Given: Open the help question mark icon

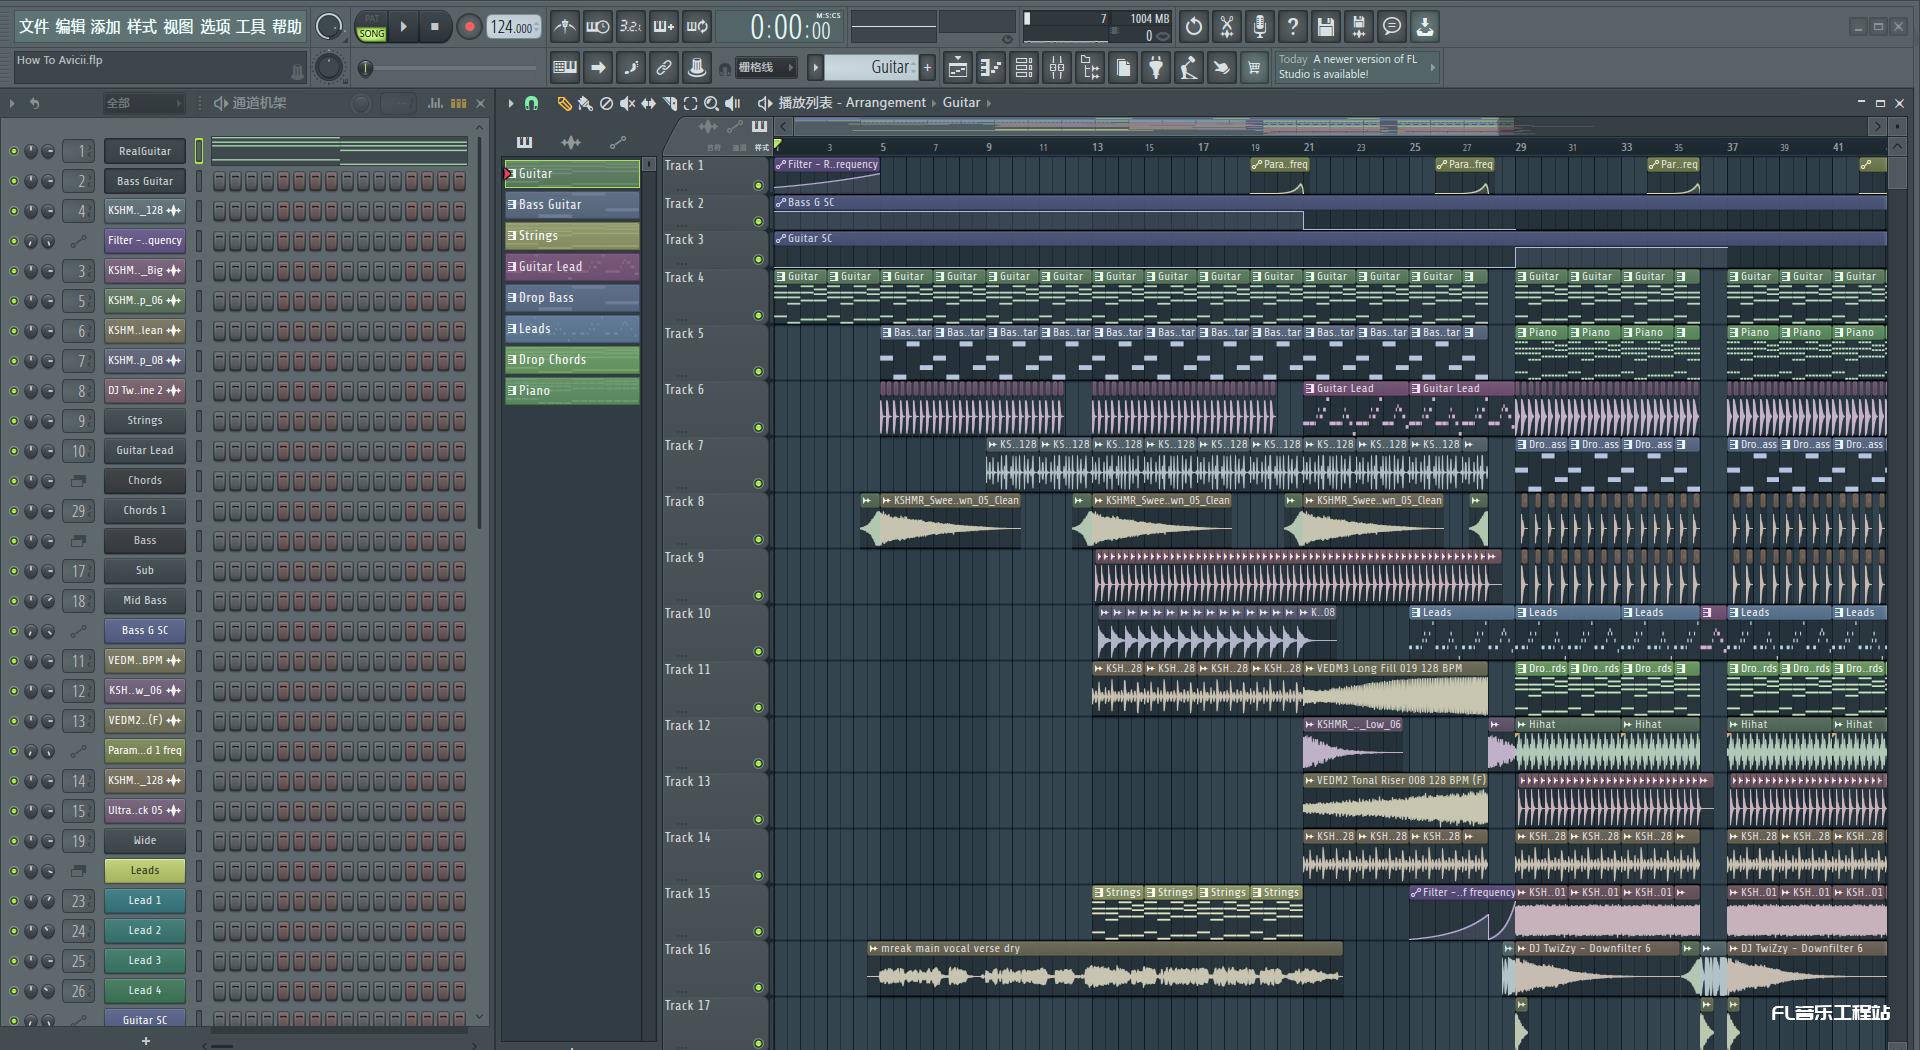Looking at the screenshot, I should [x=1292, y=27].
